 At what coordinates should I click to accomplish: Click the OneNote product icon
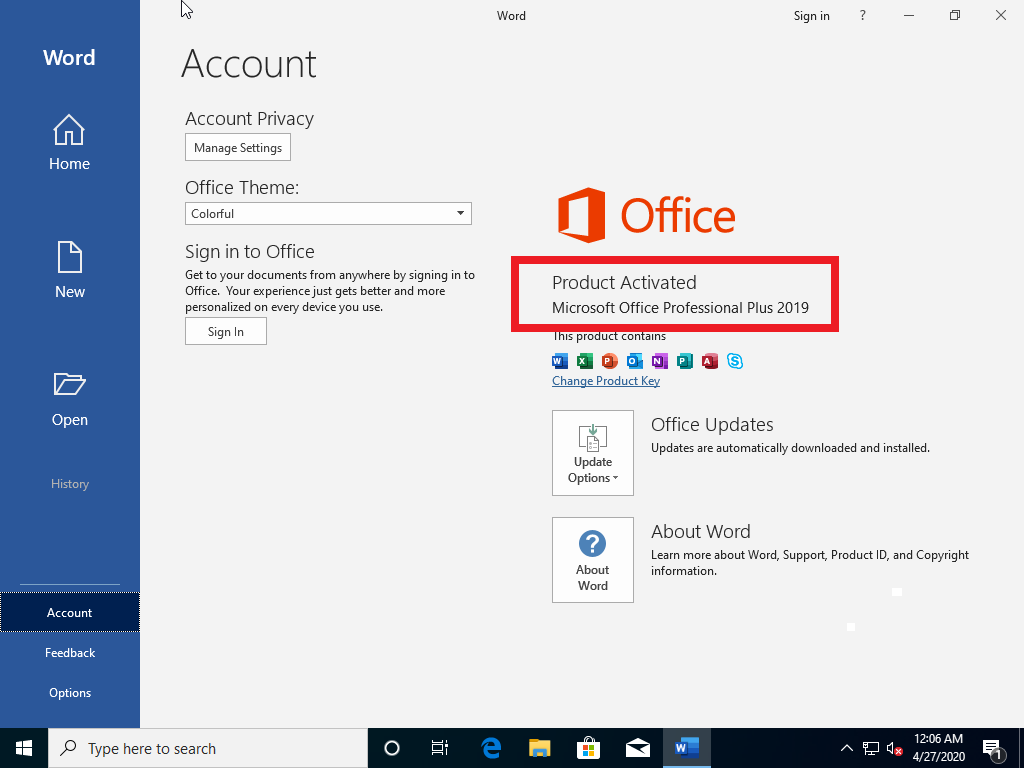click(x=660, y=361)
